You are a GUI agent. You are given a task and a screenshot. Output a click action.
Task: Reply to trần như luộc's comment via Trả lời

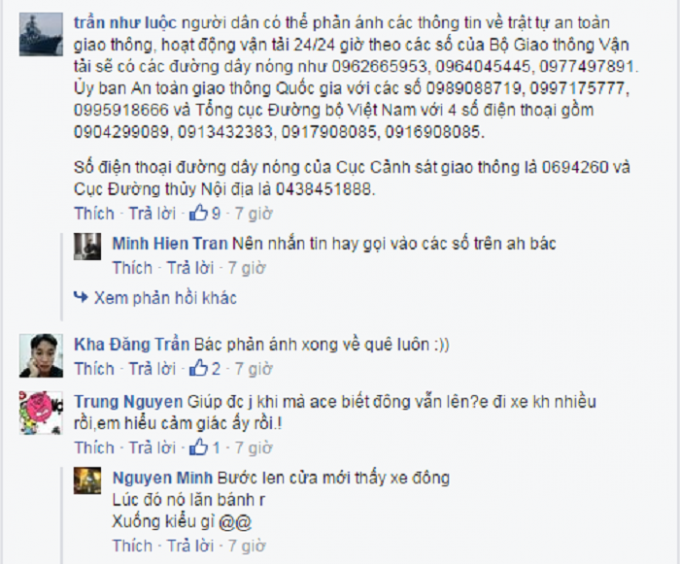[x=152, y=213]
